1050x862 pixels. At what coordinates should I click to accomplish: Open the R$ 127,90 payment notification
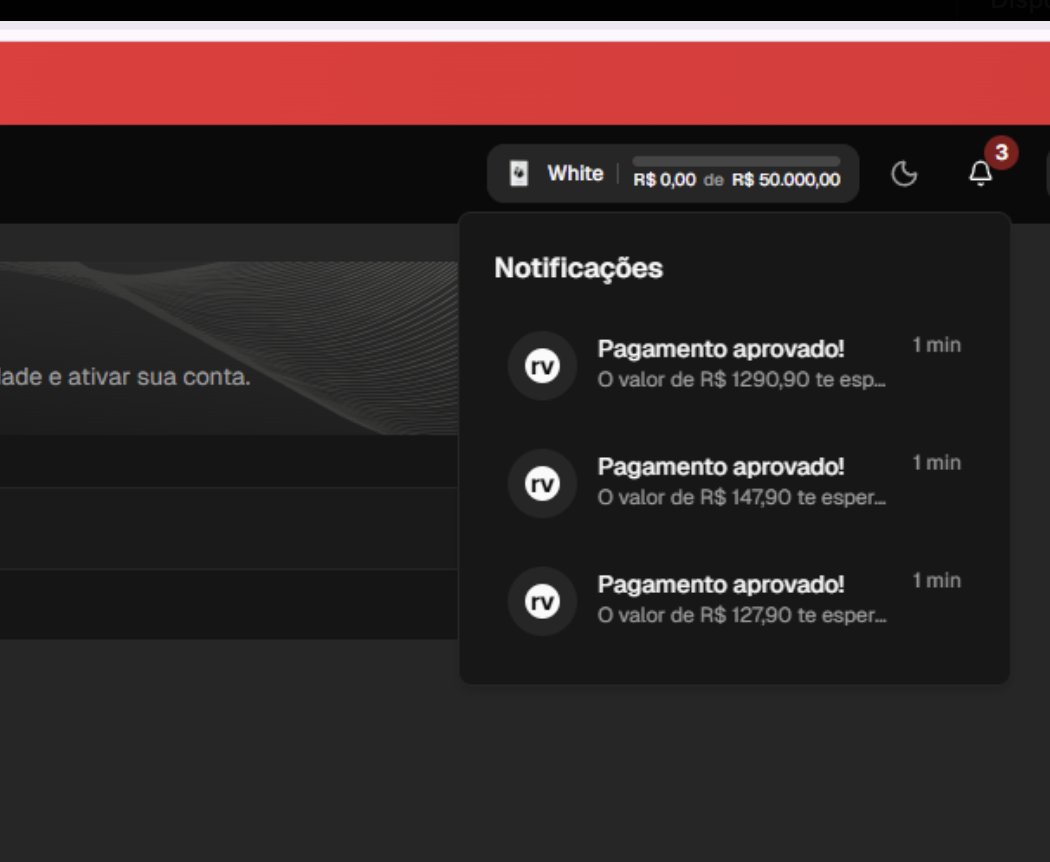point(735,601)
